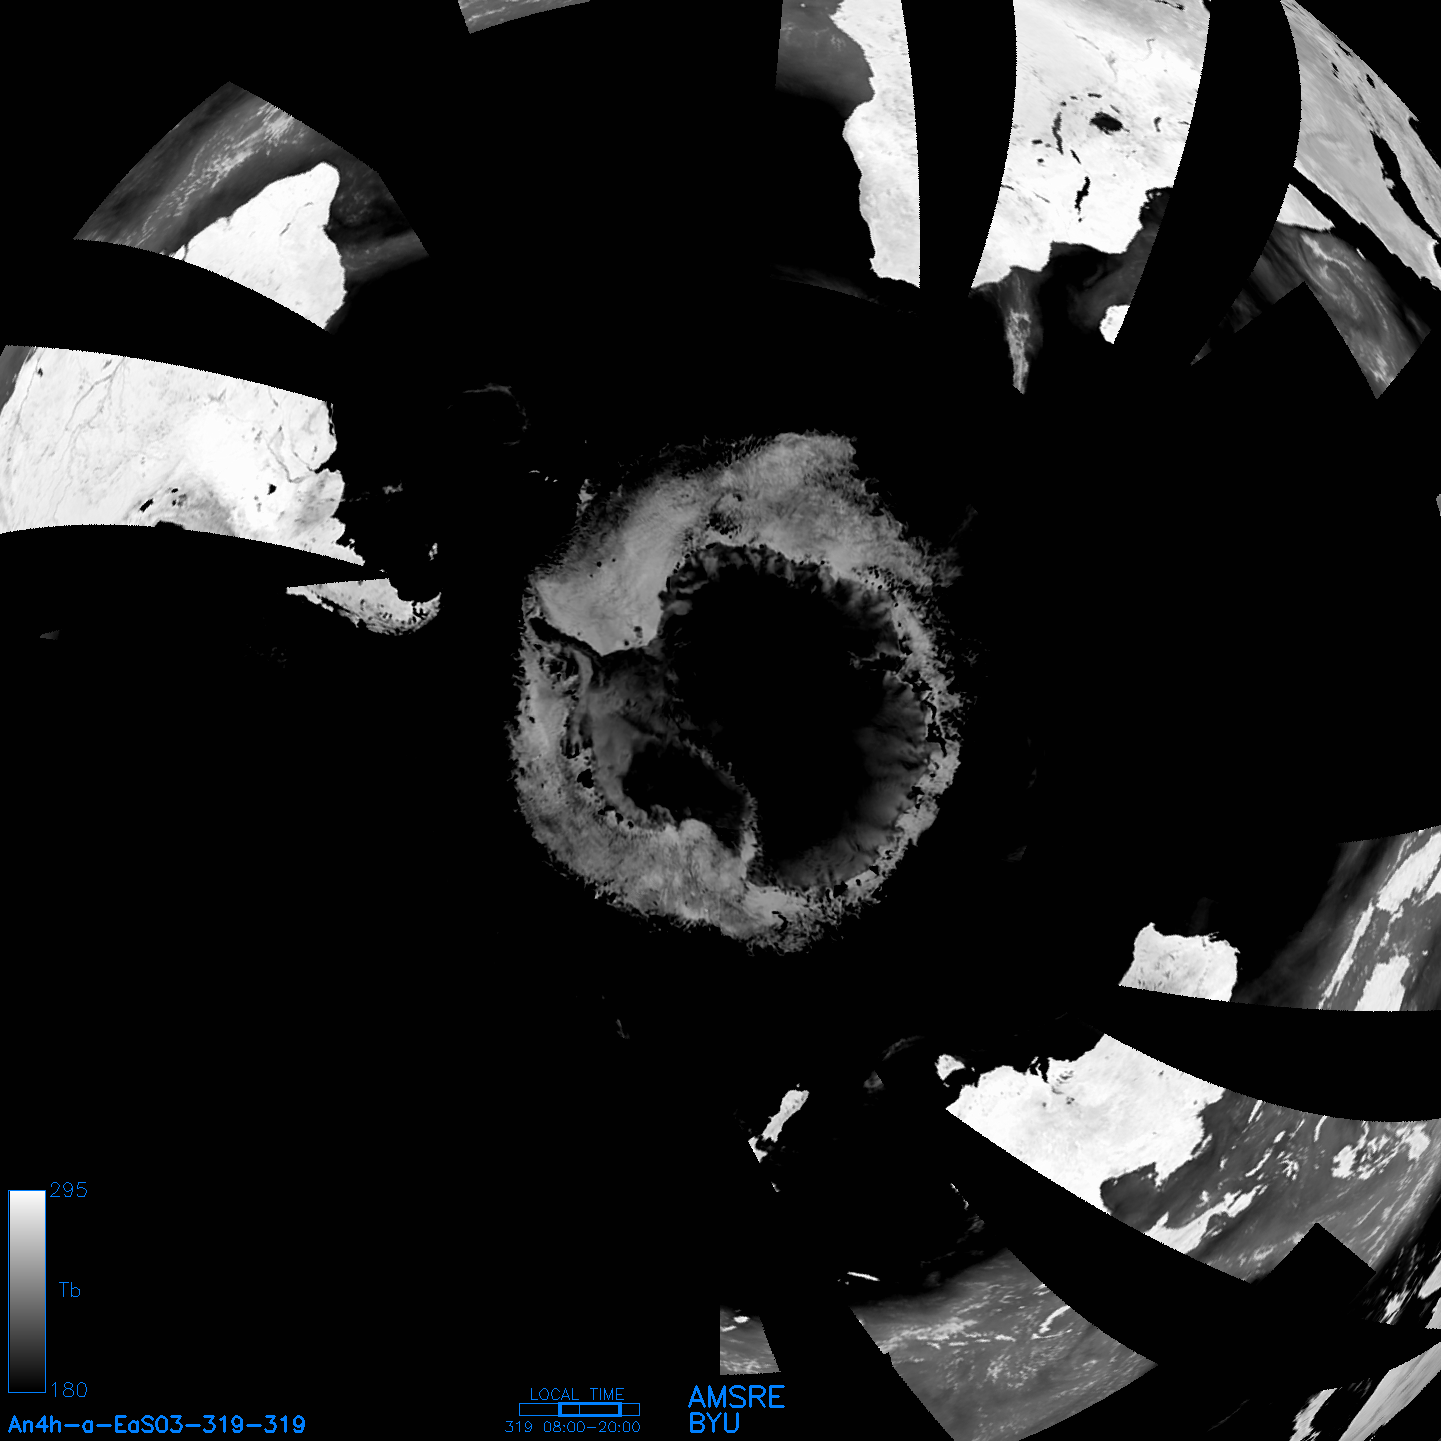Click the local time range indicator bar
Viewport: 1441px width, 1441px height.
point(579,1410)
